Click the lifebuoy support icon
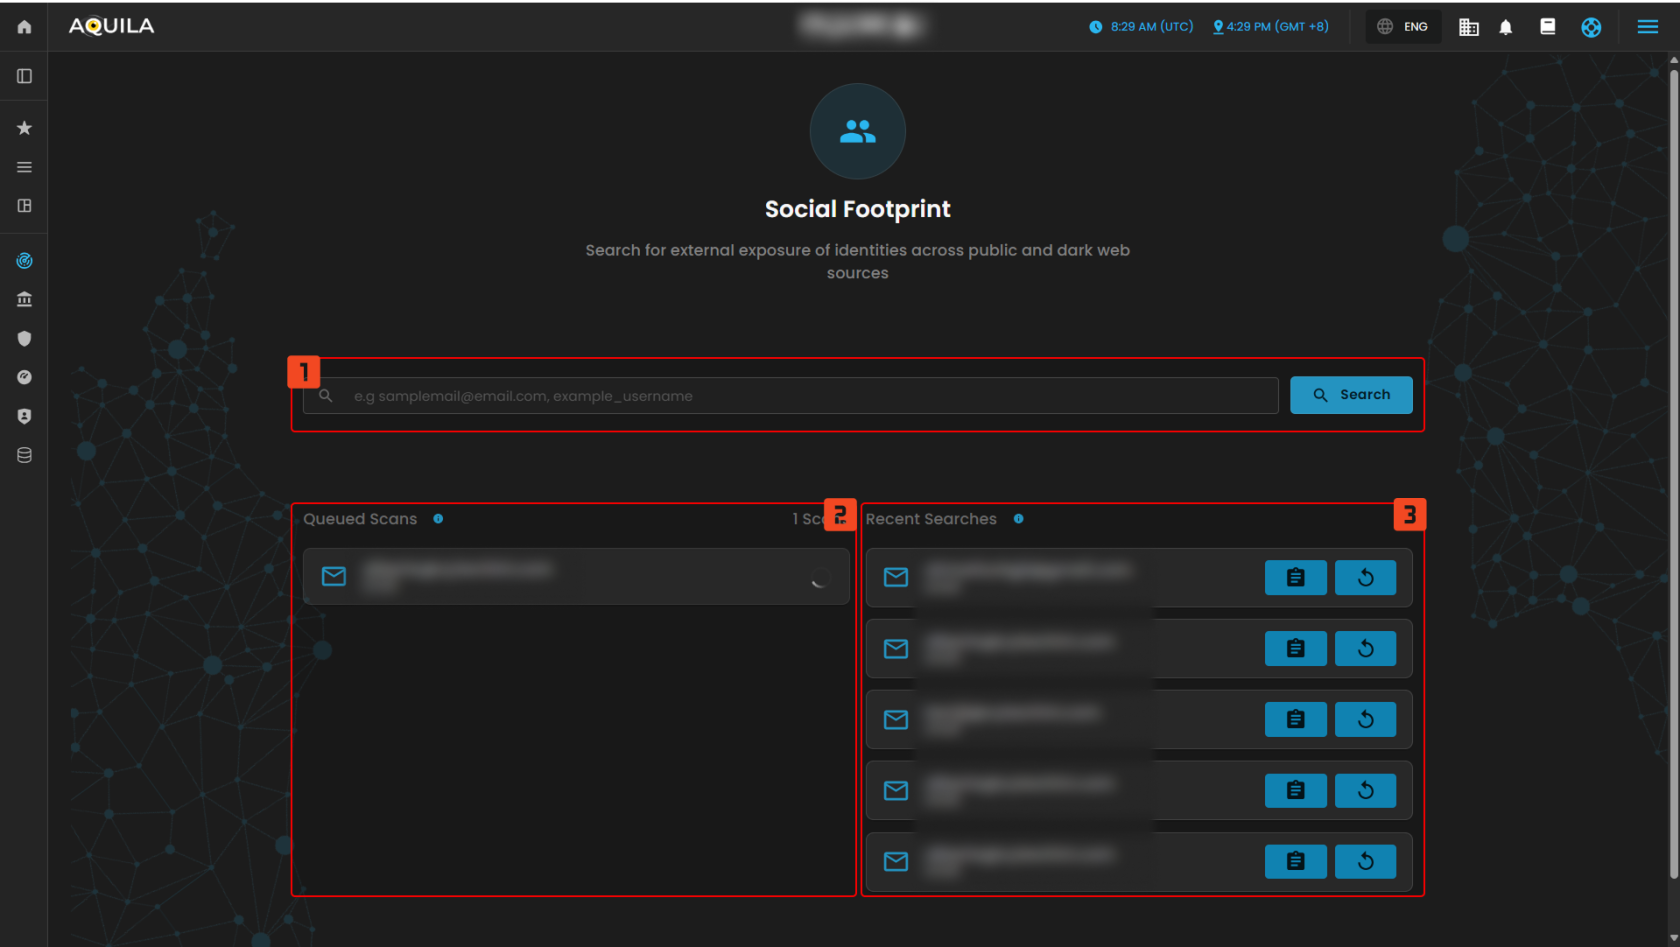This screenshot has height=947, width=1680. [x=1590, y=27]
